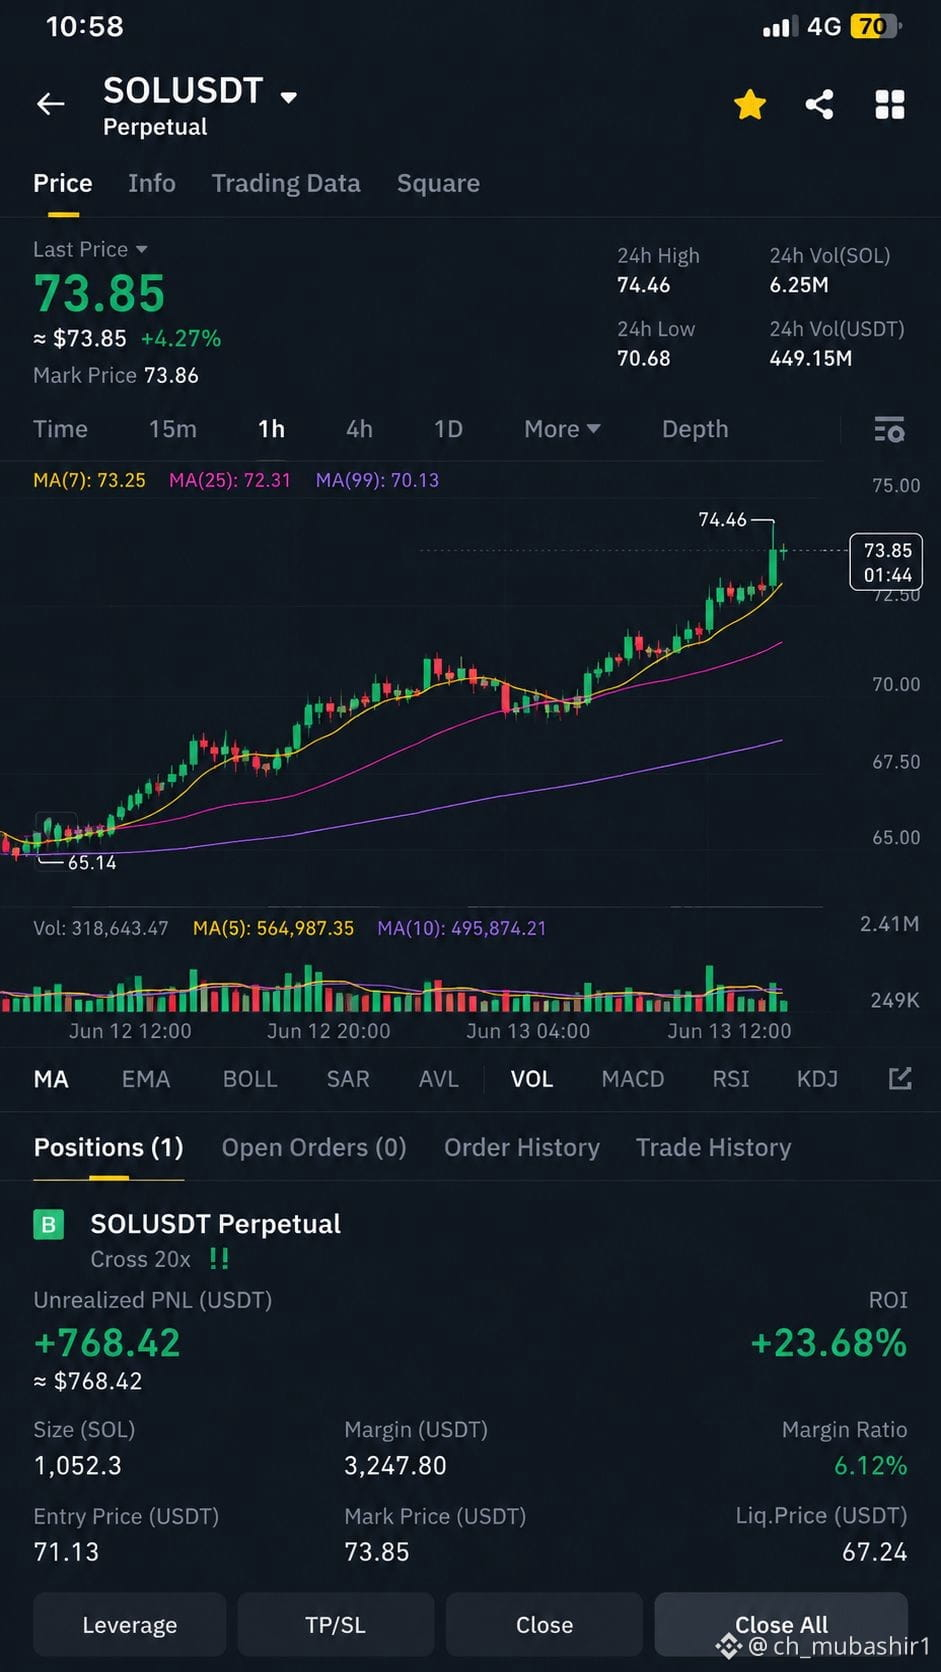Open the Trade History tab
941x1672 pixels.
pos(714,1147)
